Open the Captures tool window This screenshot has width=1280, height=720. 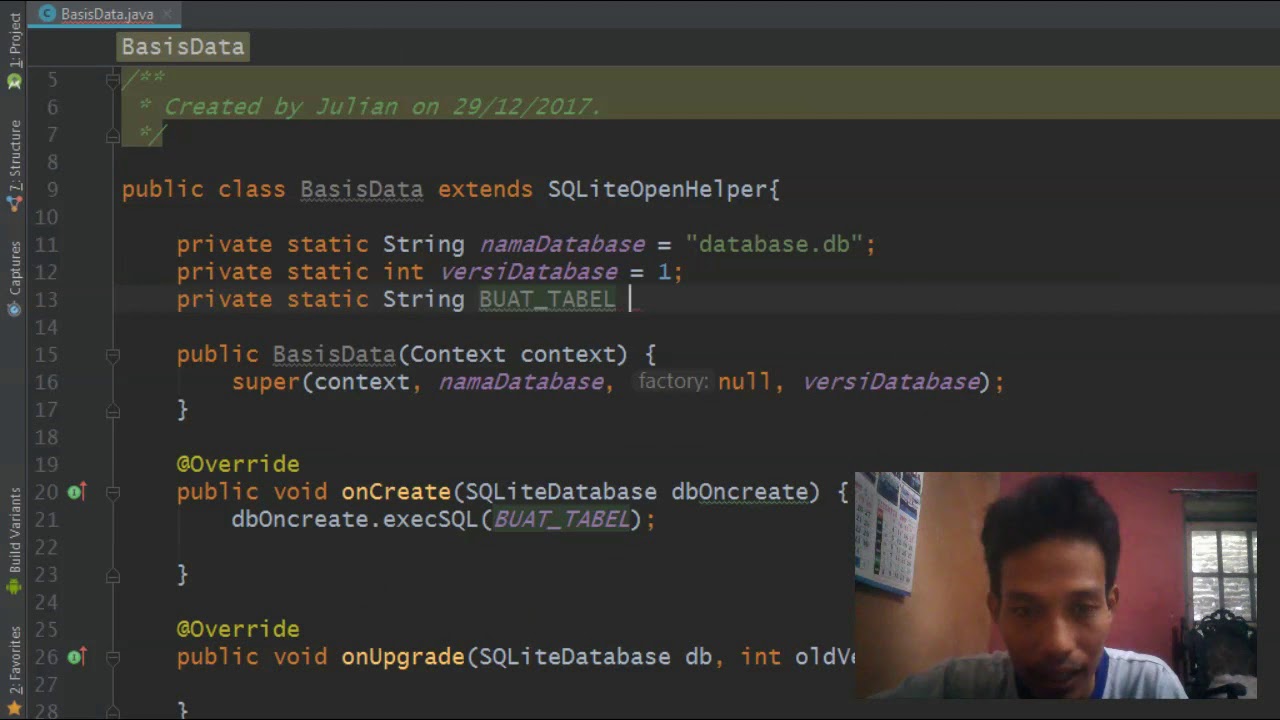(x=14, y=278)
